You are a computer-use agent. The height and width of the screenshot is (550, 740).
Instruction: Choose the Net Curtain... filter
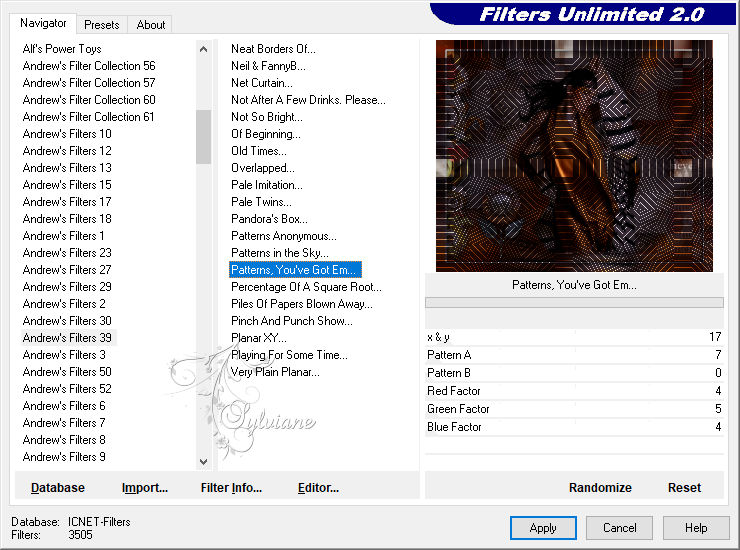click(x=262, y=83)
